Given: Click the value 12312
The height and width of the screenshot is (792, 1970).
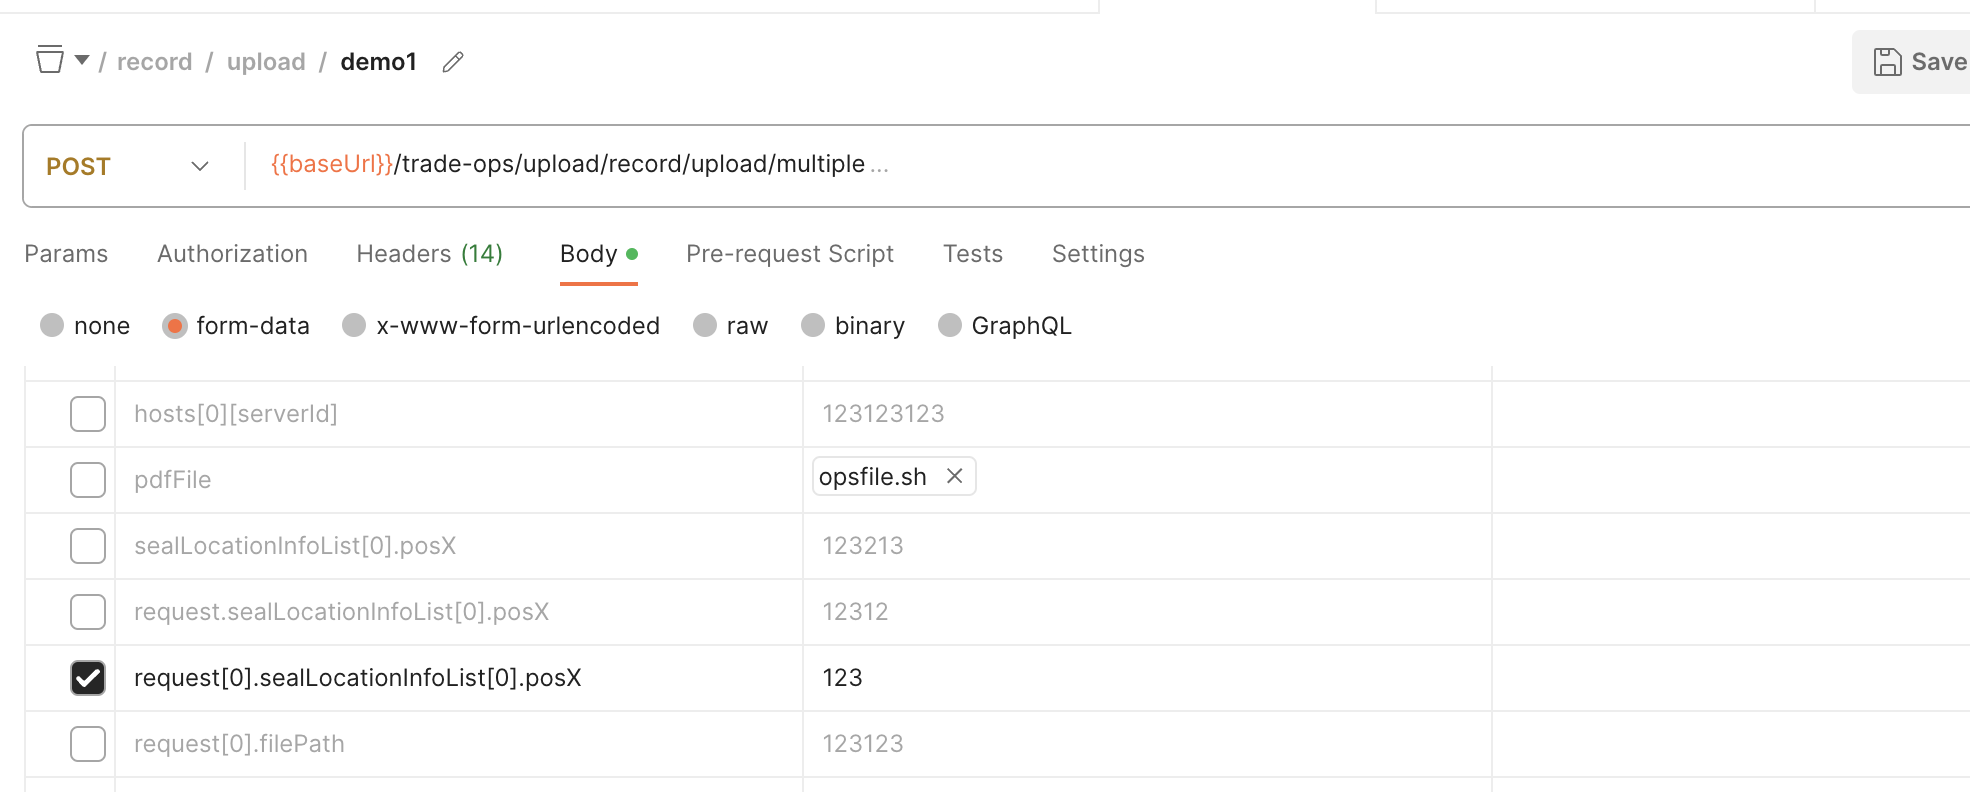Looking at the screenshot, I should pos(855,612).
